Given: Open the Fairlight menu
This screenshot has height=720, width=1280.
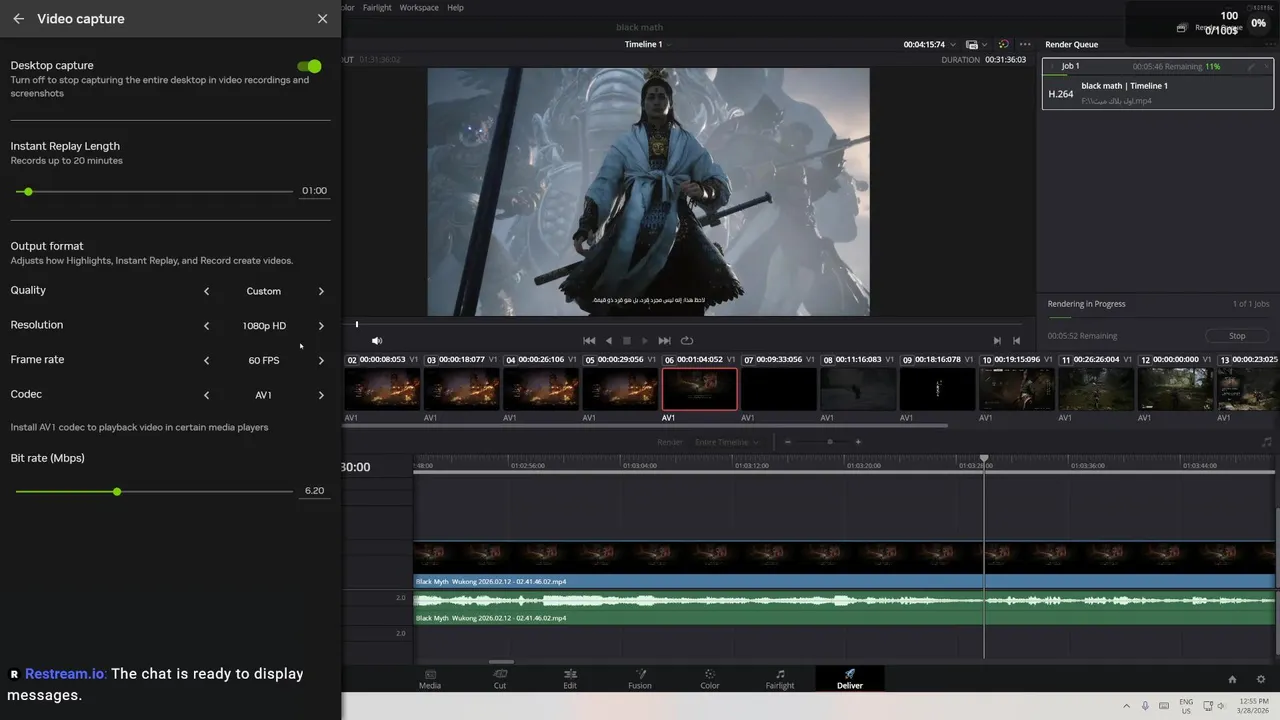Looking at the screenshot, I should [x=377, y=7].
